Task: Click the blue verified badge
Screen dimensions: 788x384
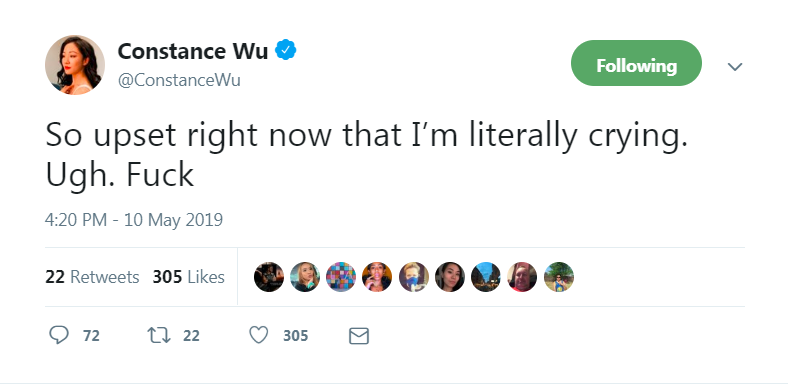Action: (285, 50)
